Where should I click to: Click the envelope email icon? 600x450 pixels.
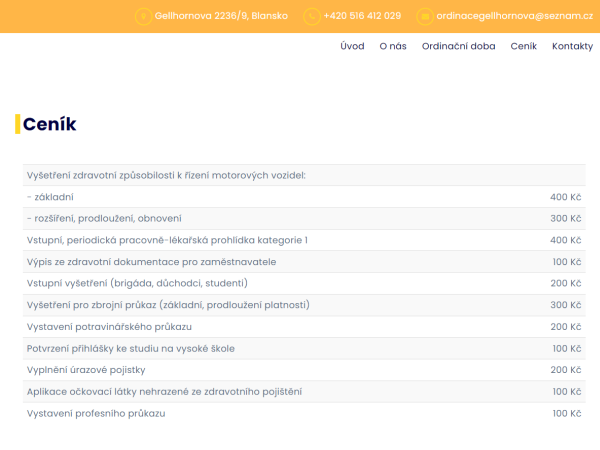click(425, 17)
